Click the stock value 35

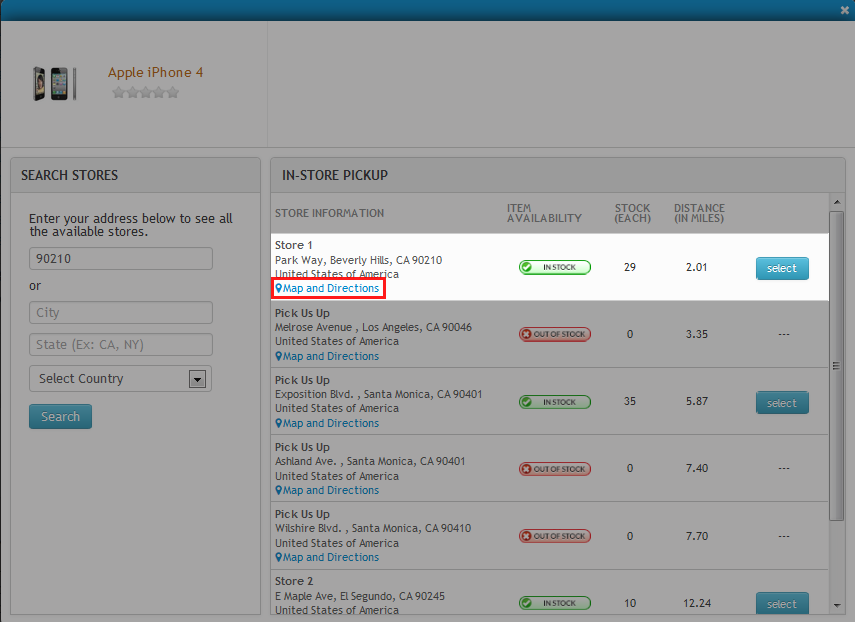click(630, 401)
